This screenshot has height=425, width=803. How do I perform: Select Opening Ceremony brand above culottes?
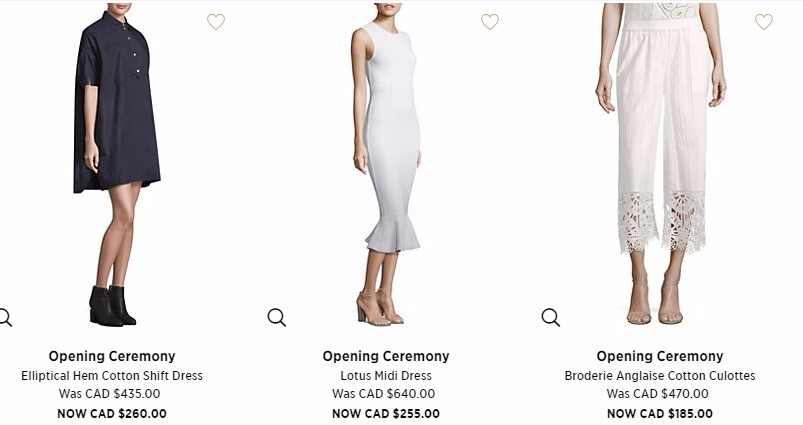(660, 356)
